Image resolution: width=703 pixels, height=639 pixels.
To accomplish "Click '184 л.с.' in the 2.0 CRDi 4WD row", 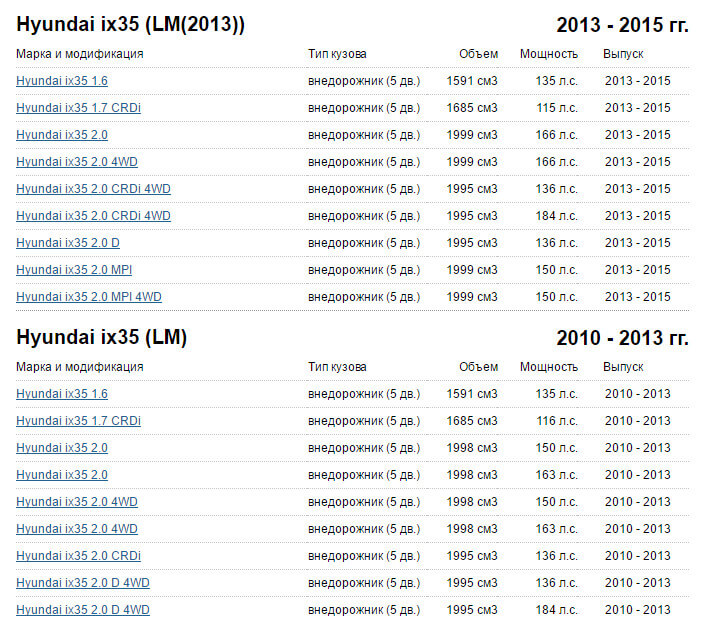I will point(556,216).
